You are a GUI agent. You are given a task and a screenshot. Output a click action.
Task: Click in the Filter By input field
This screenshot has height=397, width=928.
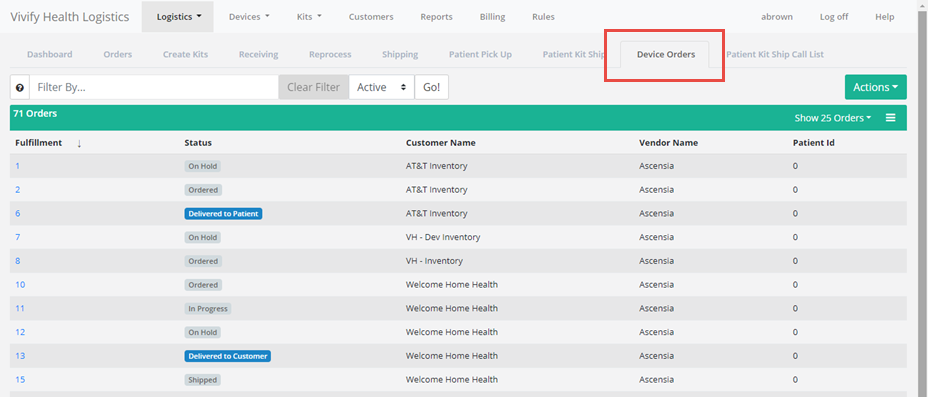[154, 87]
